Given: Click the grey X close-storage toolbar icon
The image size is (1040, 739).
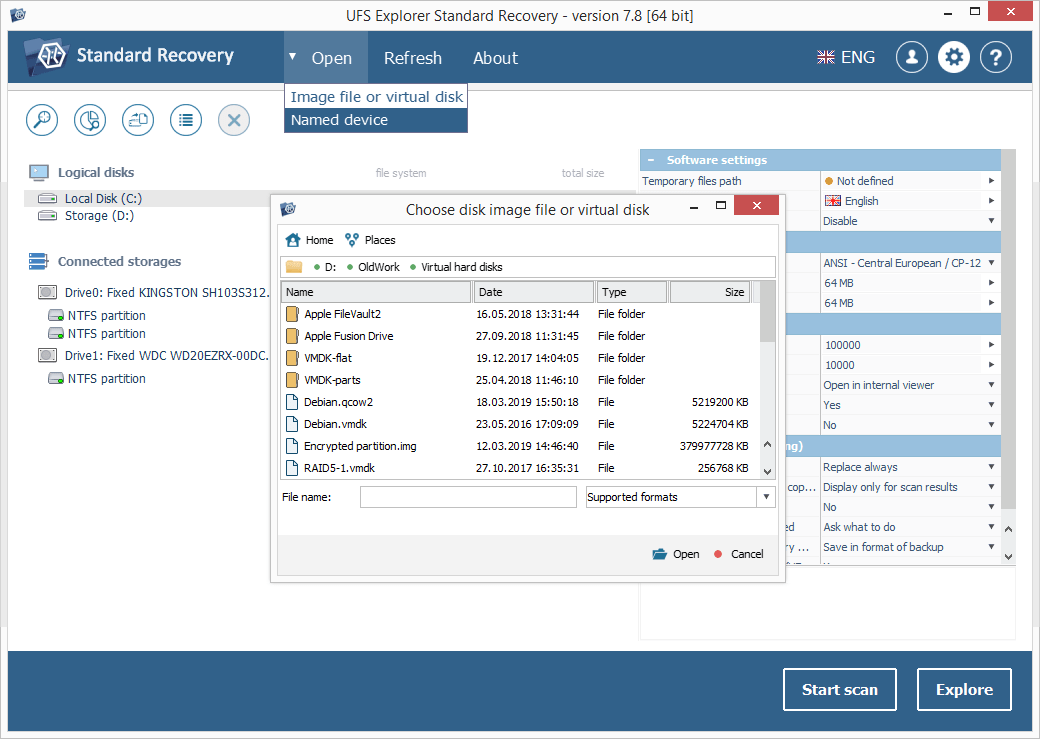Looking at the screenshot, I should 234,120.
